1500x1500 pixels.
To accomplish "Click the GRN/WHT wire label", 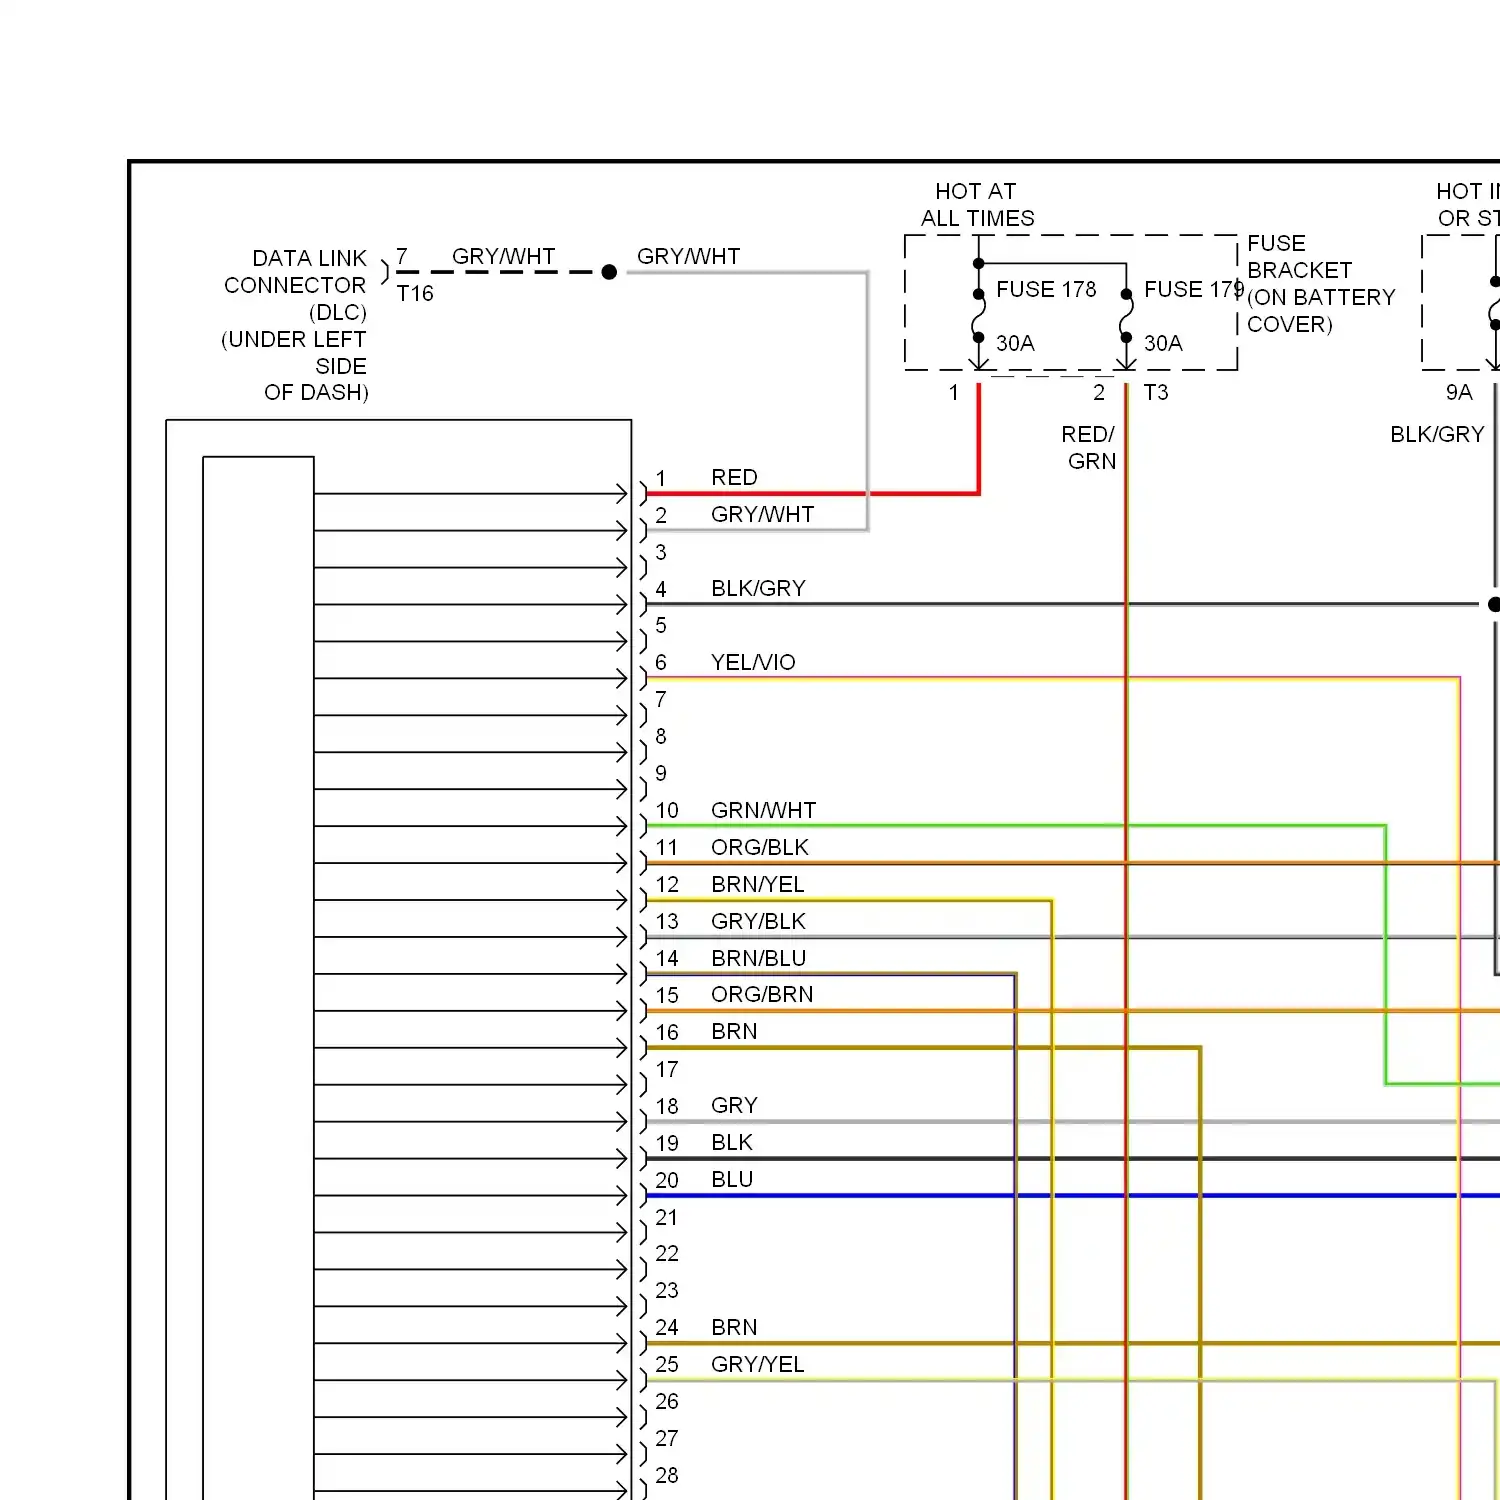I will 763,810.
